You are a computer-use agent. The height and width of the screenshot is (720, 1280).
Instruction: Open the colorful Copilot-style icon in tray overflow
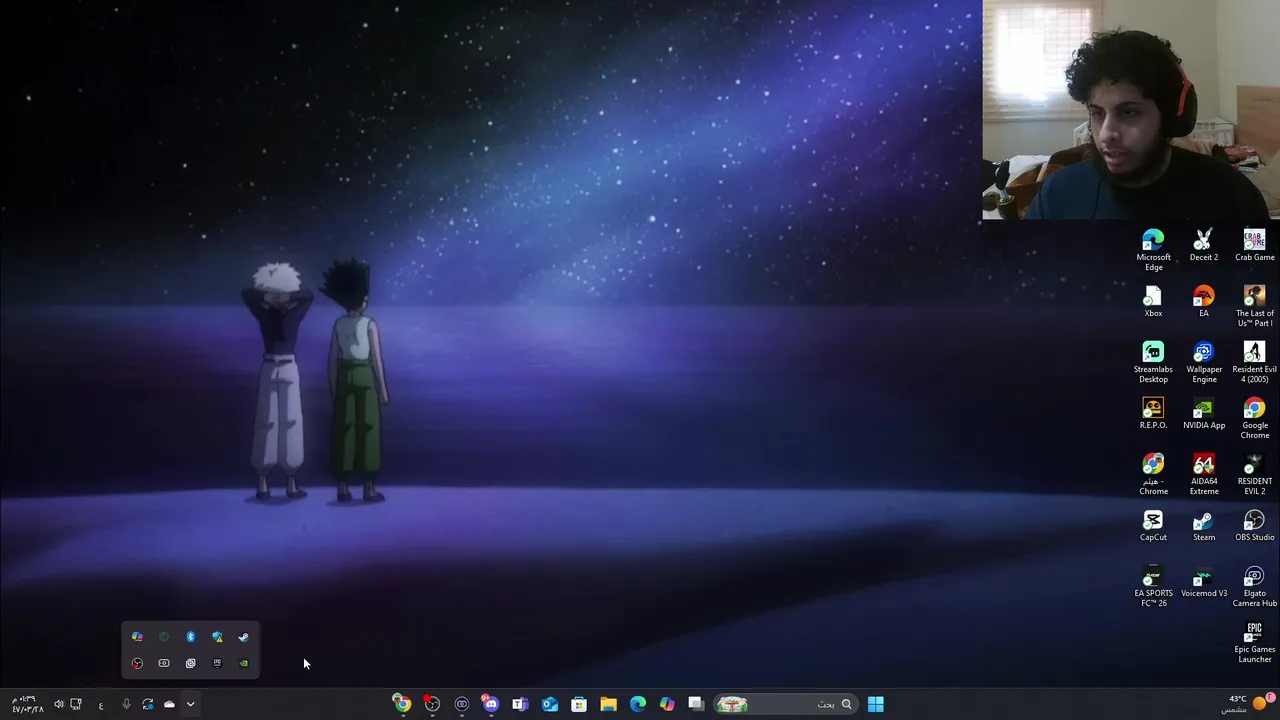pyautogui.click(x=137, y=637)
